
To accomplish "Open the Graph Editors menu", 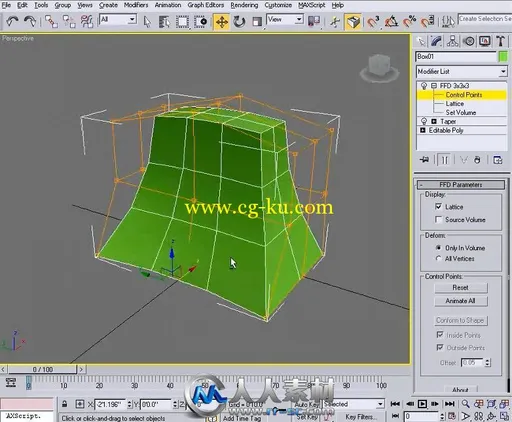I will pyautogui.click(x=206, y=5).
